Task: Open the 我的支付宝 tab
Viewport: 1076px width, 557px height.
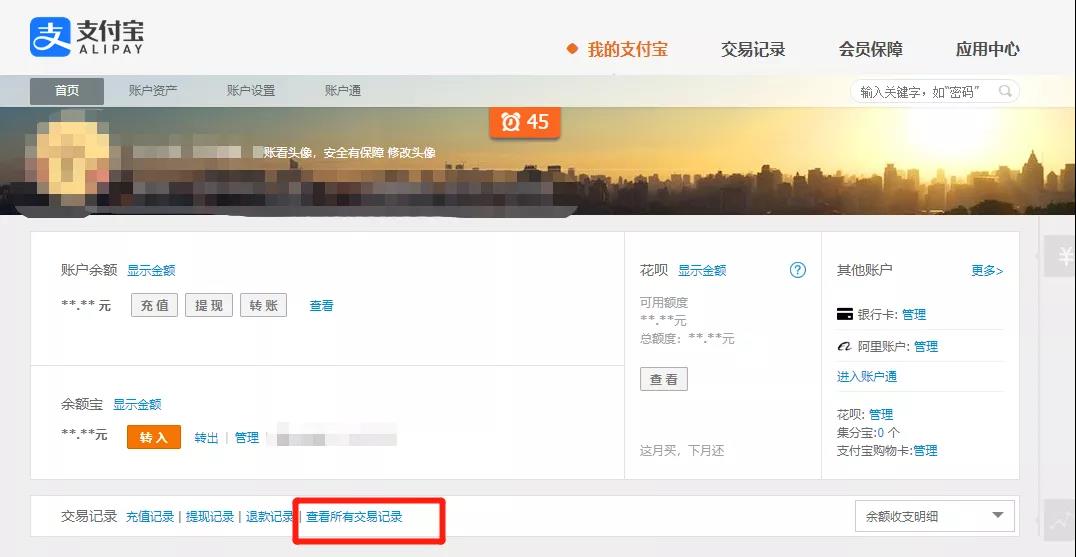Action: [x=627, y=49]
